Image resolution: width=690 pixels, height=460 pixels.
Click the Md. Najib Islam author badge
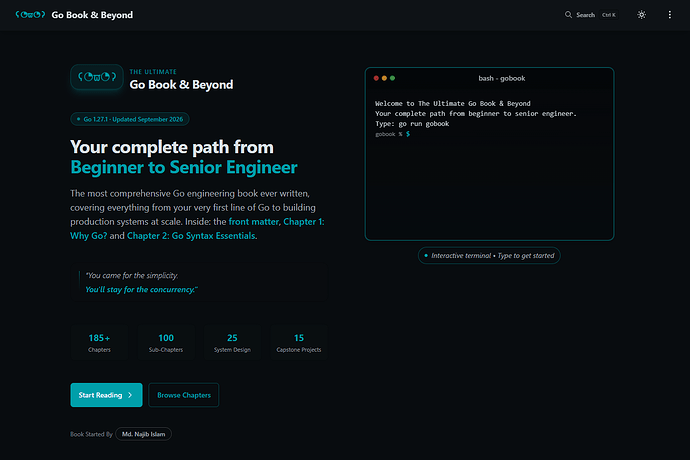[x=143, y=434]
